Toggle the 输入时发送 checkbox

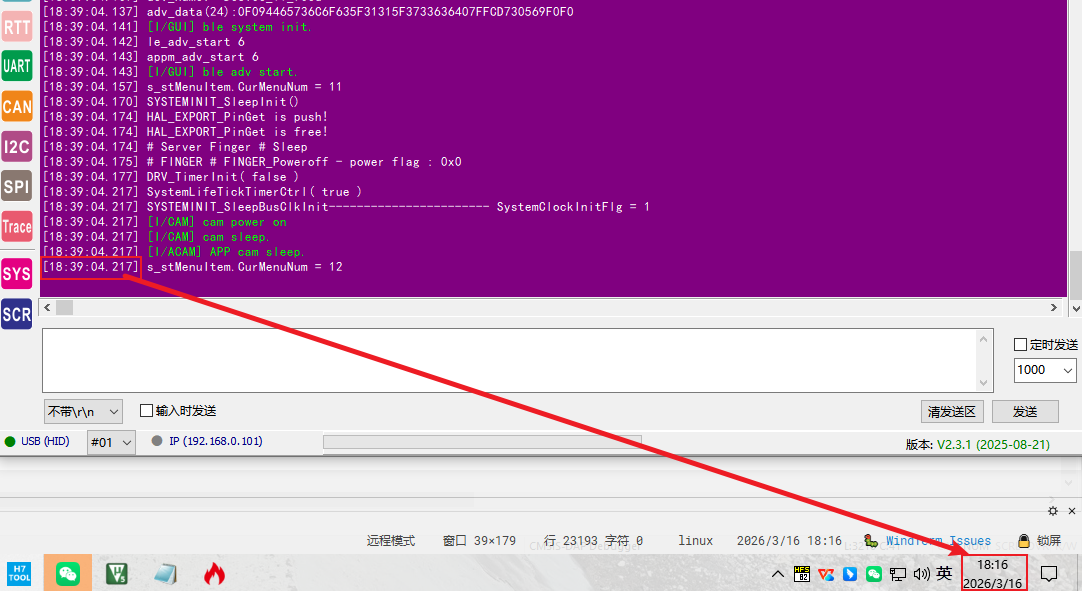coord(147,411)
